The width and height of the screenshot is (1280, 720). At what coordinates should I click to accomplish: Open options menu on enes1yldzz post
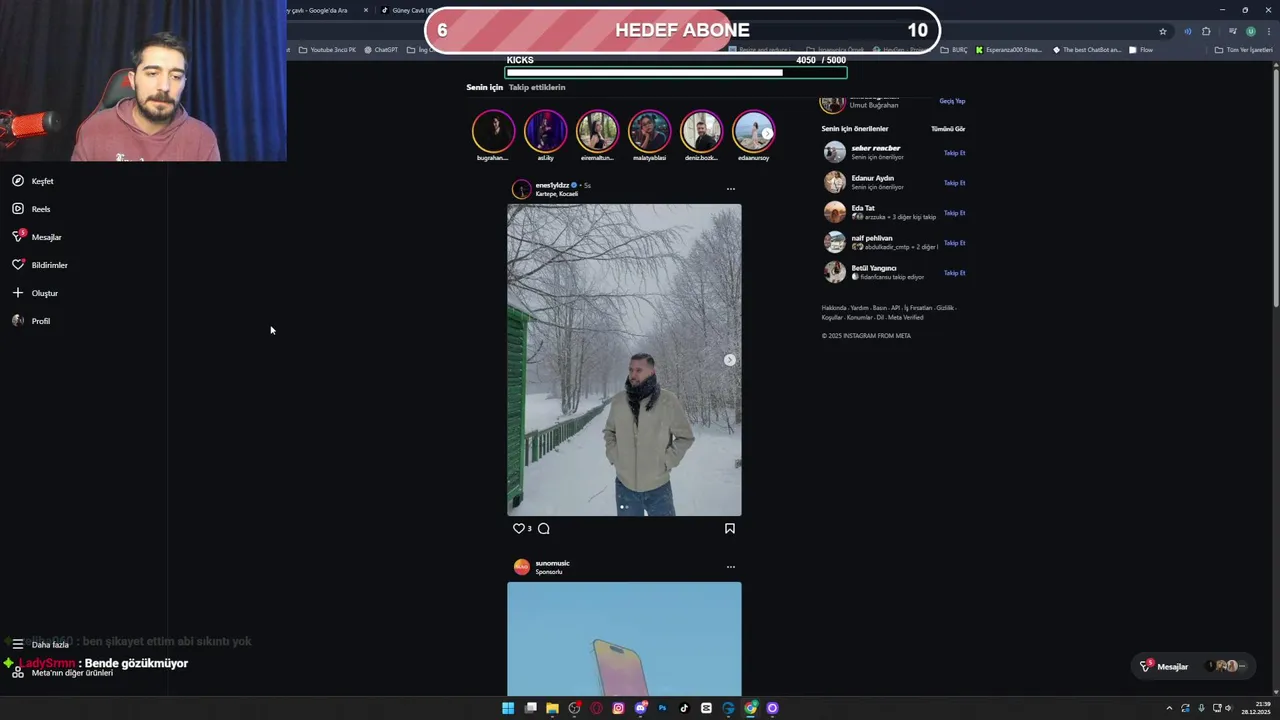pos(731,189)
